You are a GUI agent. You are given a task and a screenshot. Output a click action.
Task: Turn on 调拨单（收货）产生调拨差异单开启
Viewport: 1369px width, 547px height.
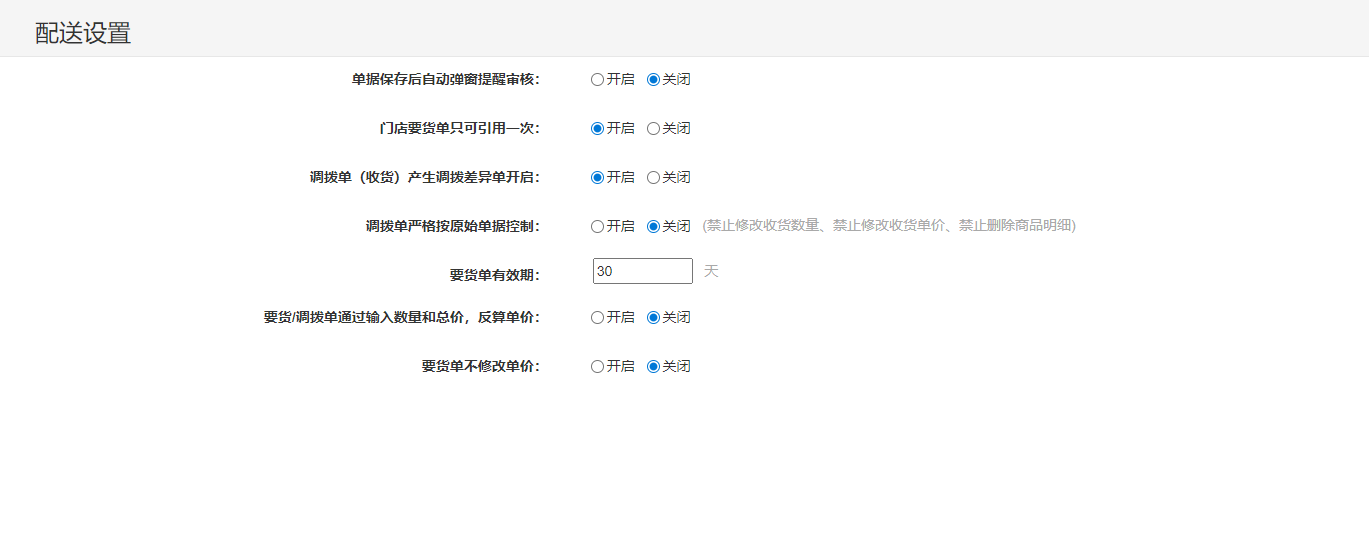[598, 177]
